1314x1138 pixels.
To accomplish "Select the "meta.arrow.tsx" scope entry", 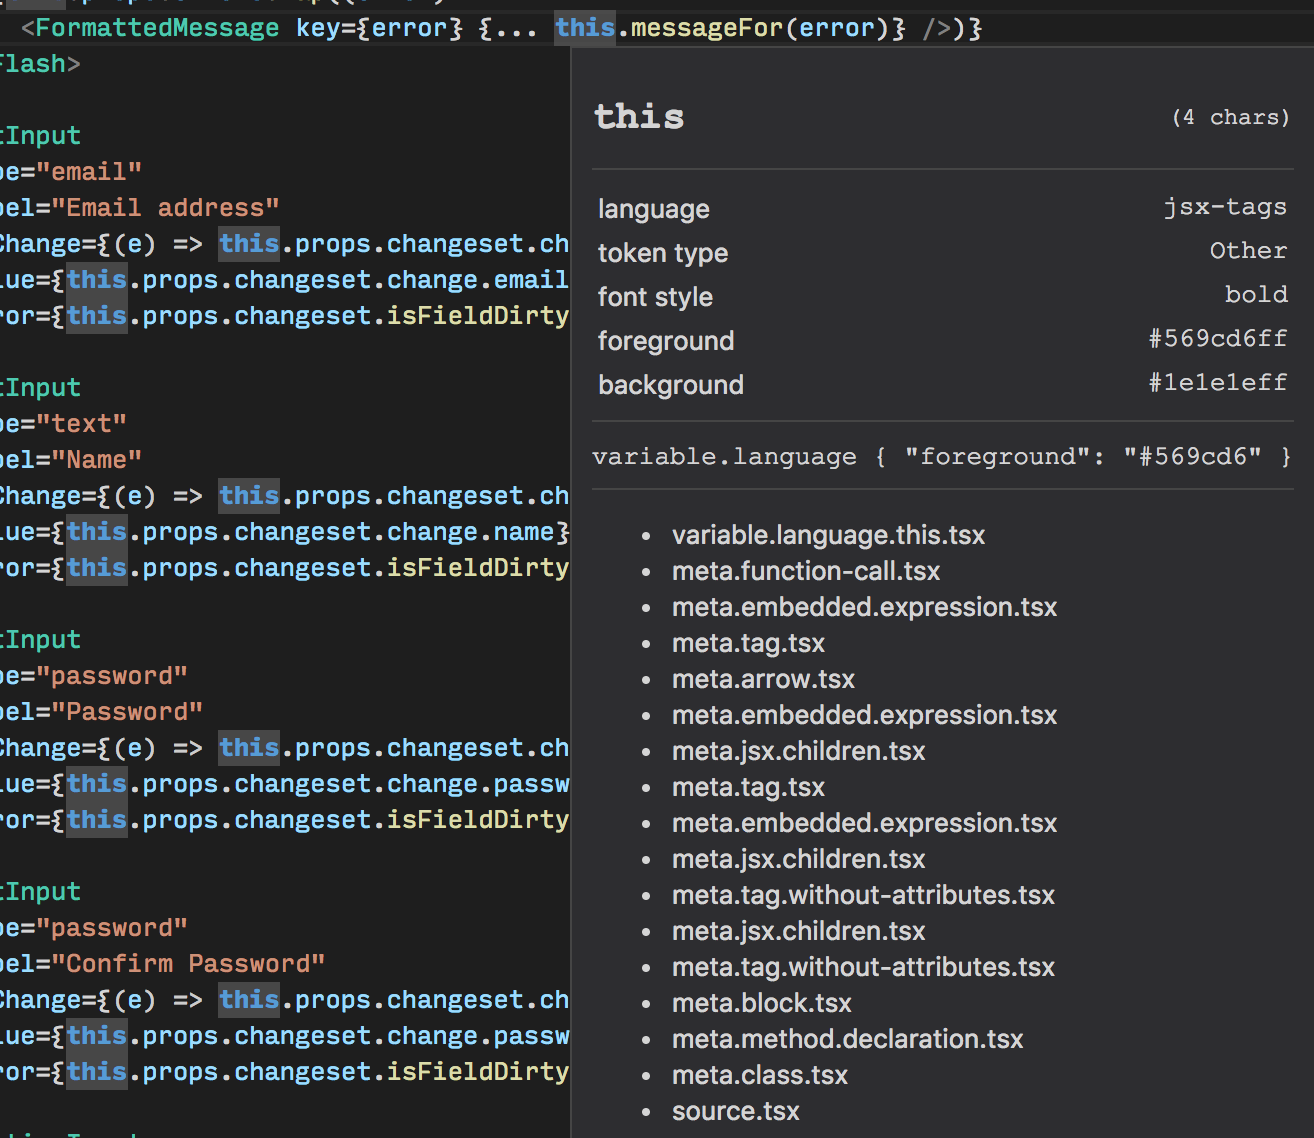I will click(x=763, y=679).
